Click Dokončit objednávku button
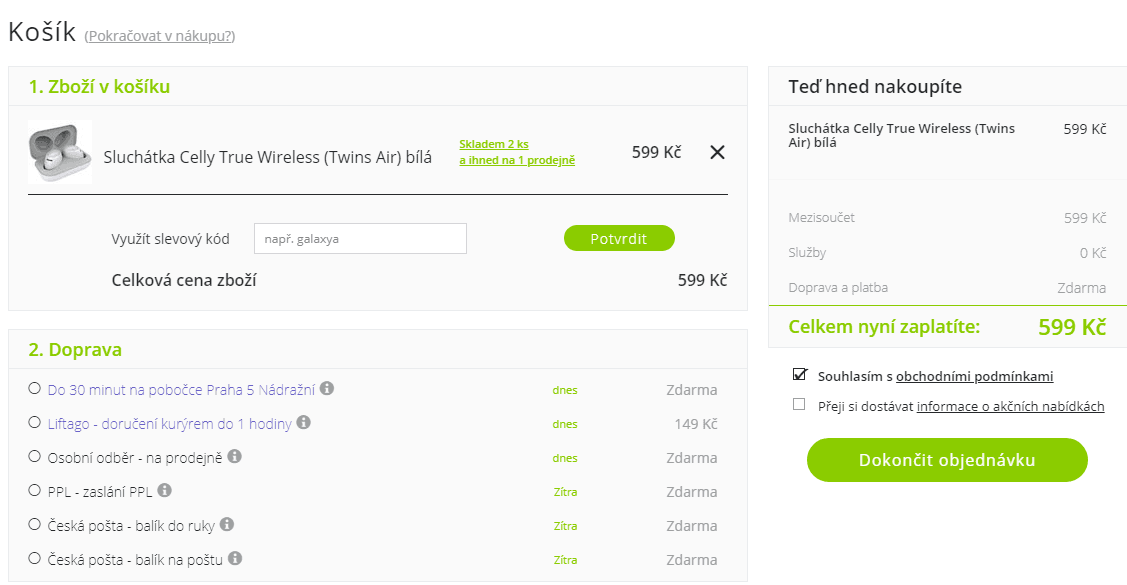 tap(947, 460)
